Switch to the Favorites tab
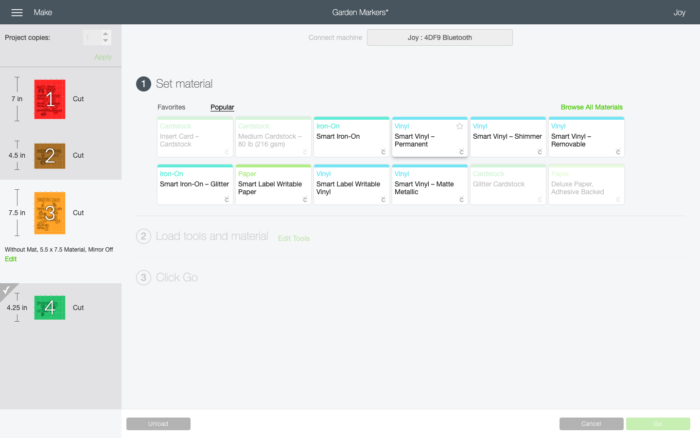Image resolution: width=700 pixels, height=438 pixels. coord(171,107)
